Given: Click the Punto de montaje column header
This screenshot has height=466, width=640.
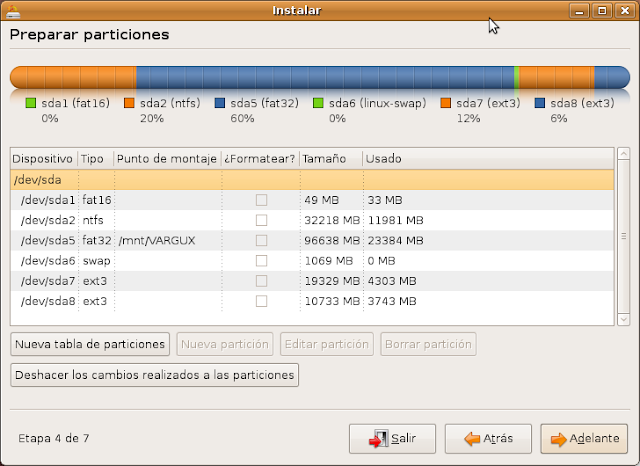Looking at the screenshot, I should click(x=167, y=159).
